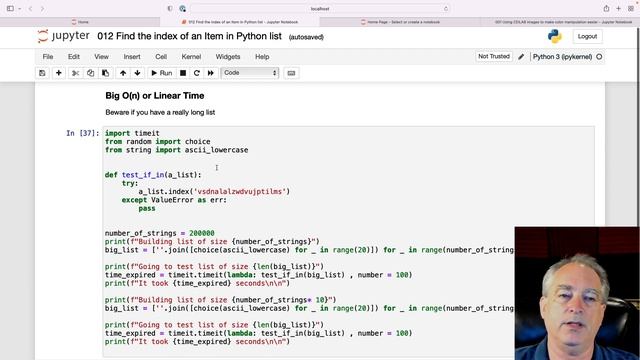Run the selected cell
The height and width of the screenshot is (360, 640).
click(162, 73)
